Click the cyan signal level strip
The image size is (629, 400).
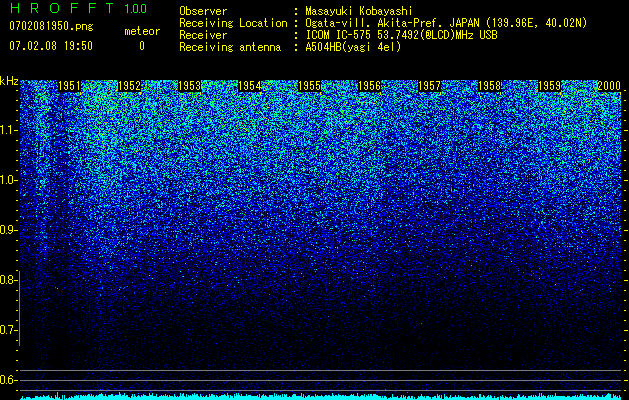(x=321, y=396)
